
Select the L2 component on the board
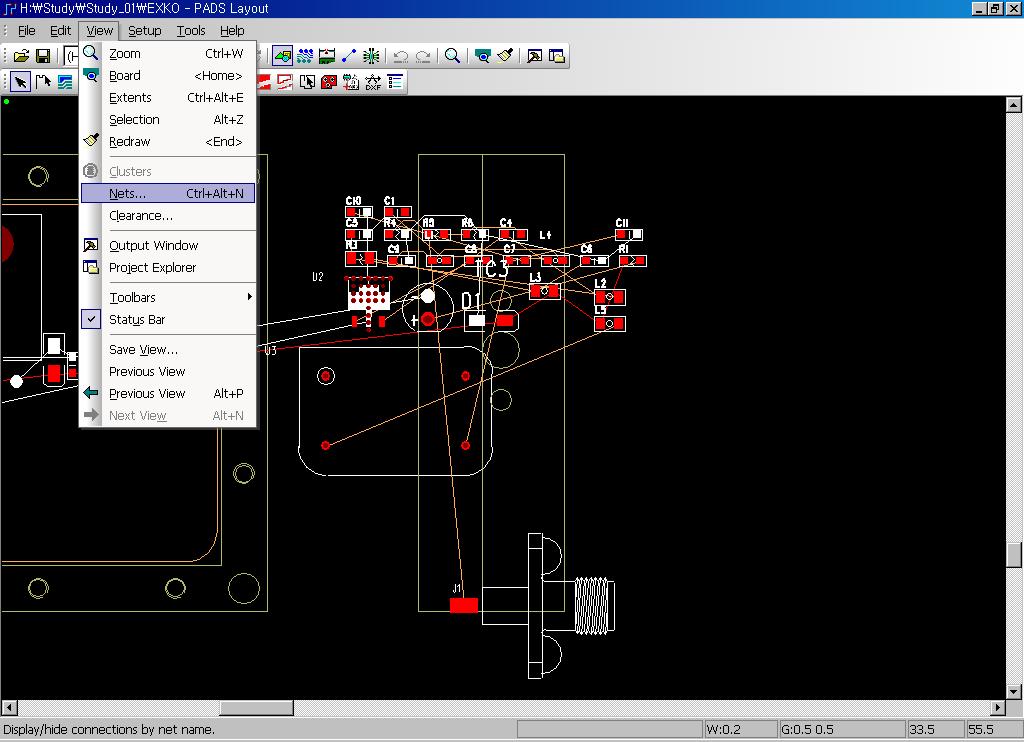coord(610,297)
